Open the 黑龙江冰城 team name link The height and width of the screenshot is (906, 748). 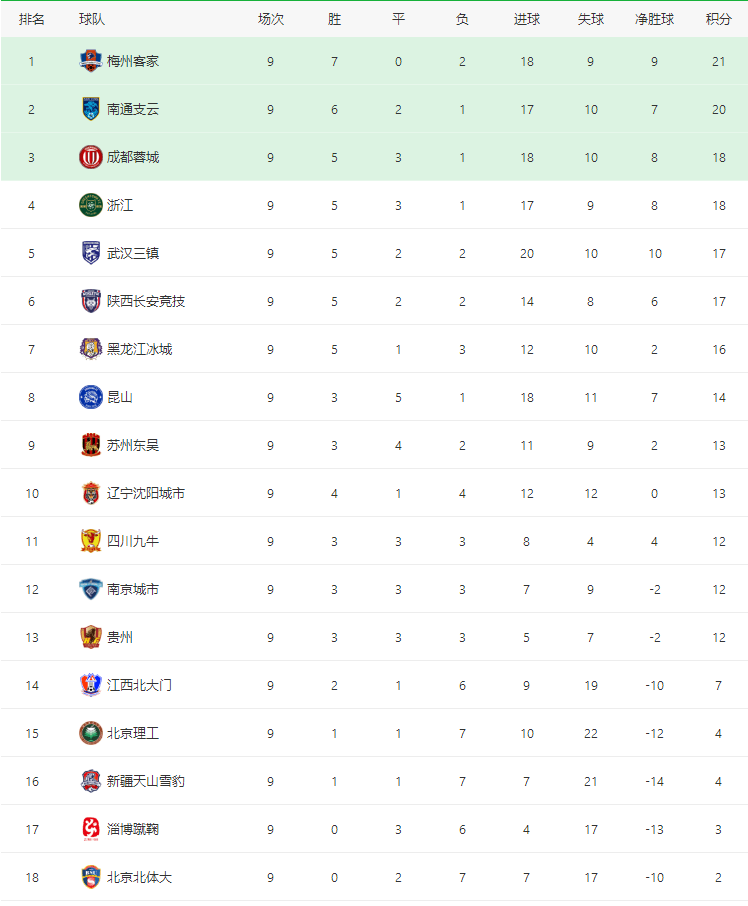139,349
